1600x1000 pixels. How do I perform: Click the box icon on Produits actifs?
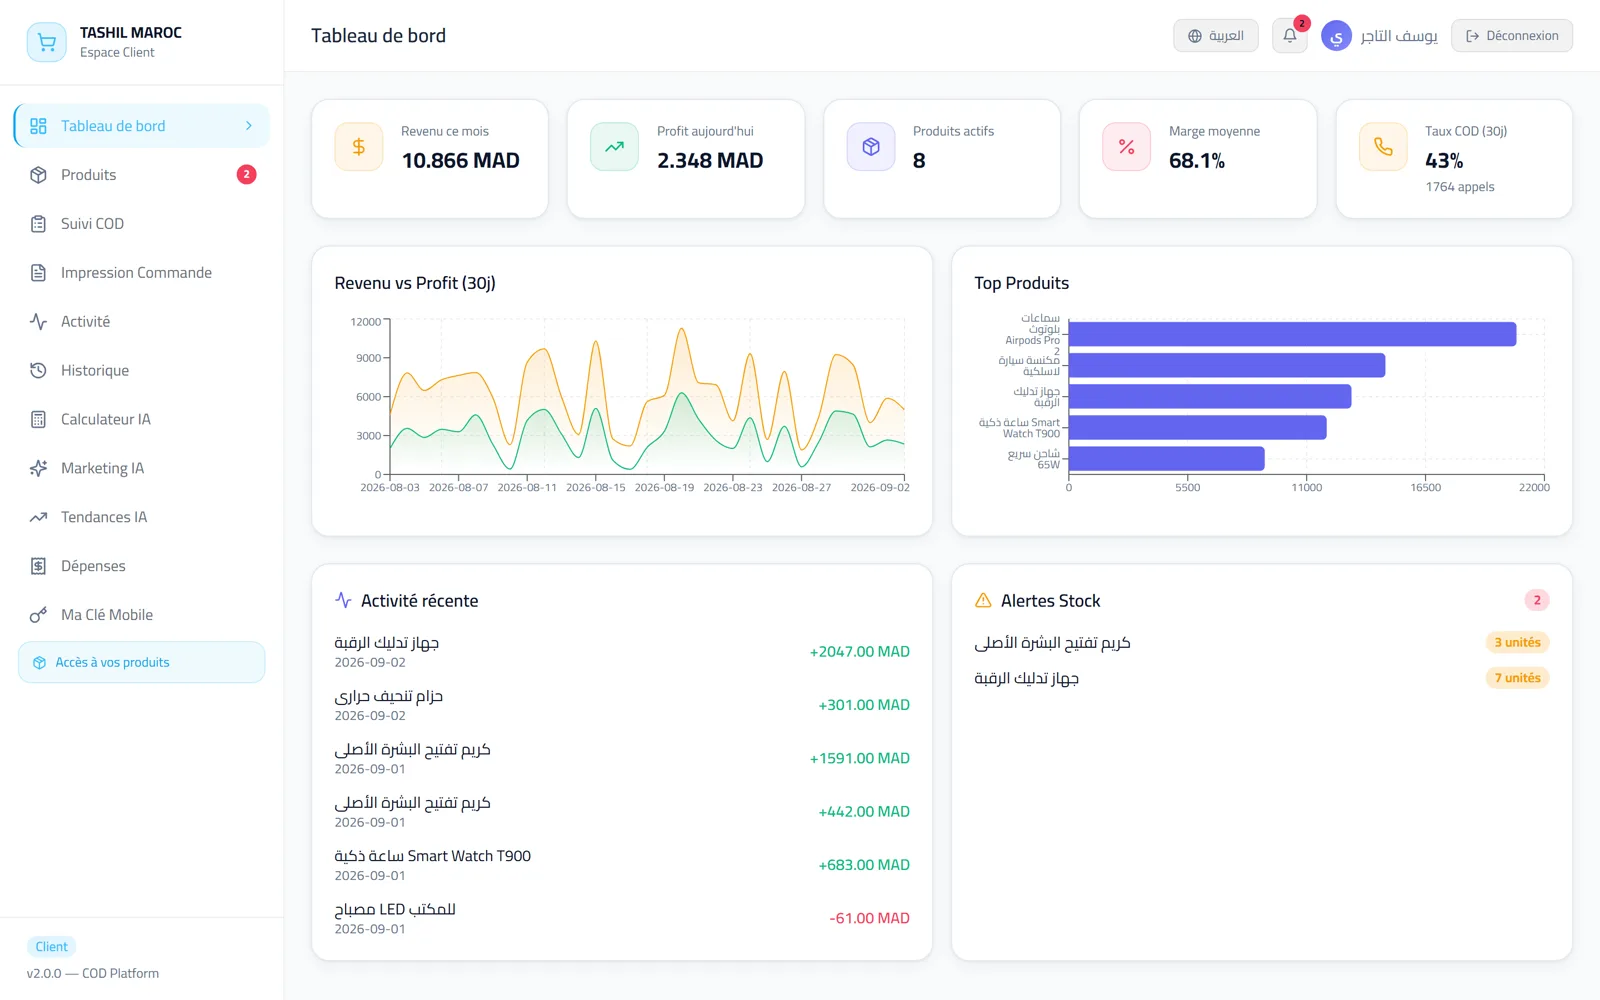click(x=871, y=147)
